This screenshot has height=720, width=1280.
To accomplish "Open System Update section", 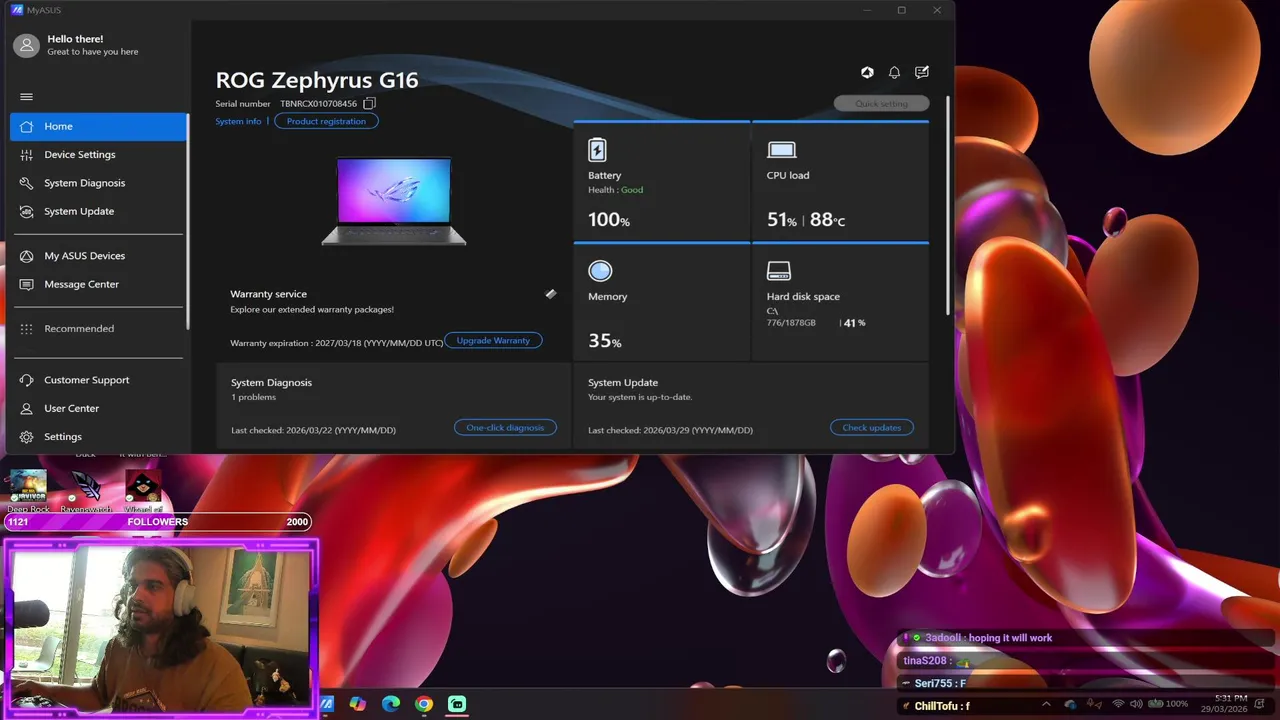I will click(98, 211).
